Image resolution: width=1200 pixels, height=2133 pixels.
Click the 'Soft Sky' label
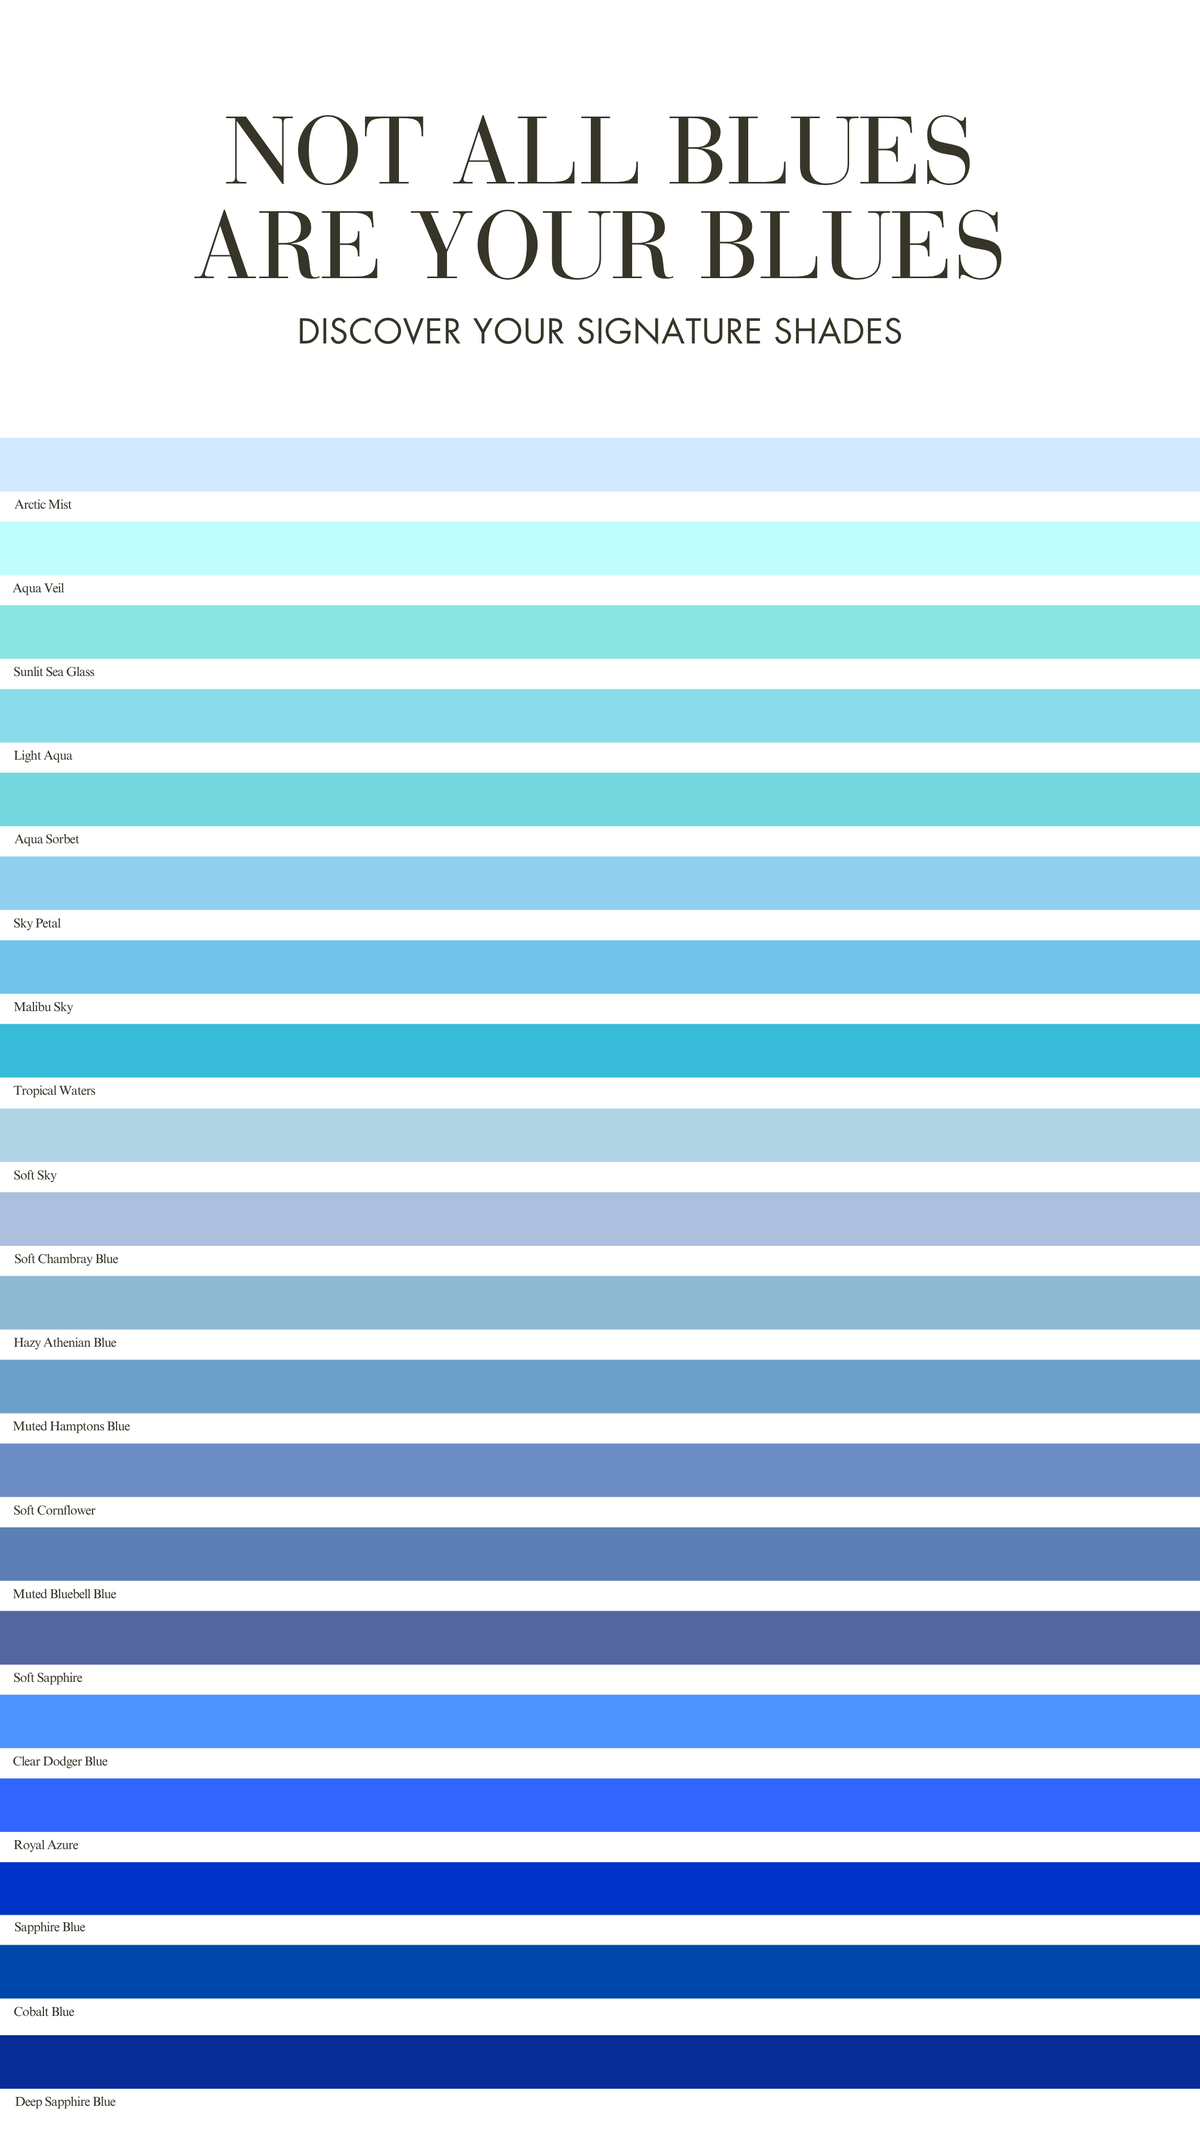coord(35,1176)
